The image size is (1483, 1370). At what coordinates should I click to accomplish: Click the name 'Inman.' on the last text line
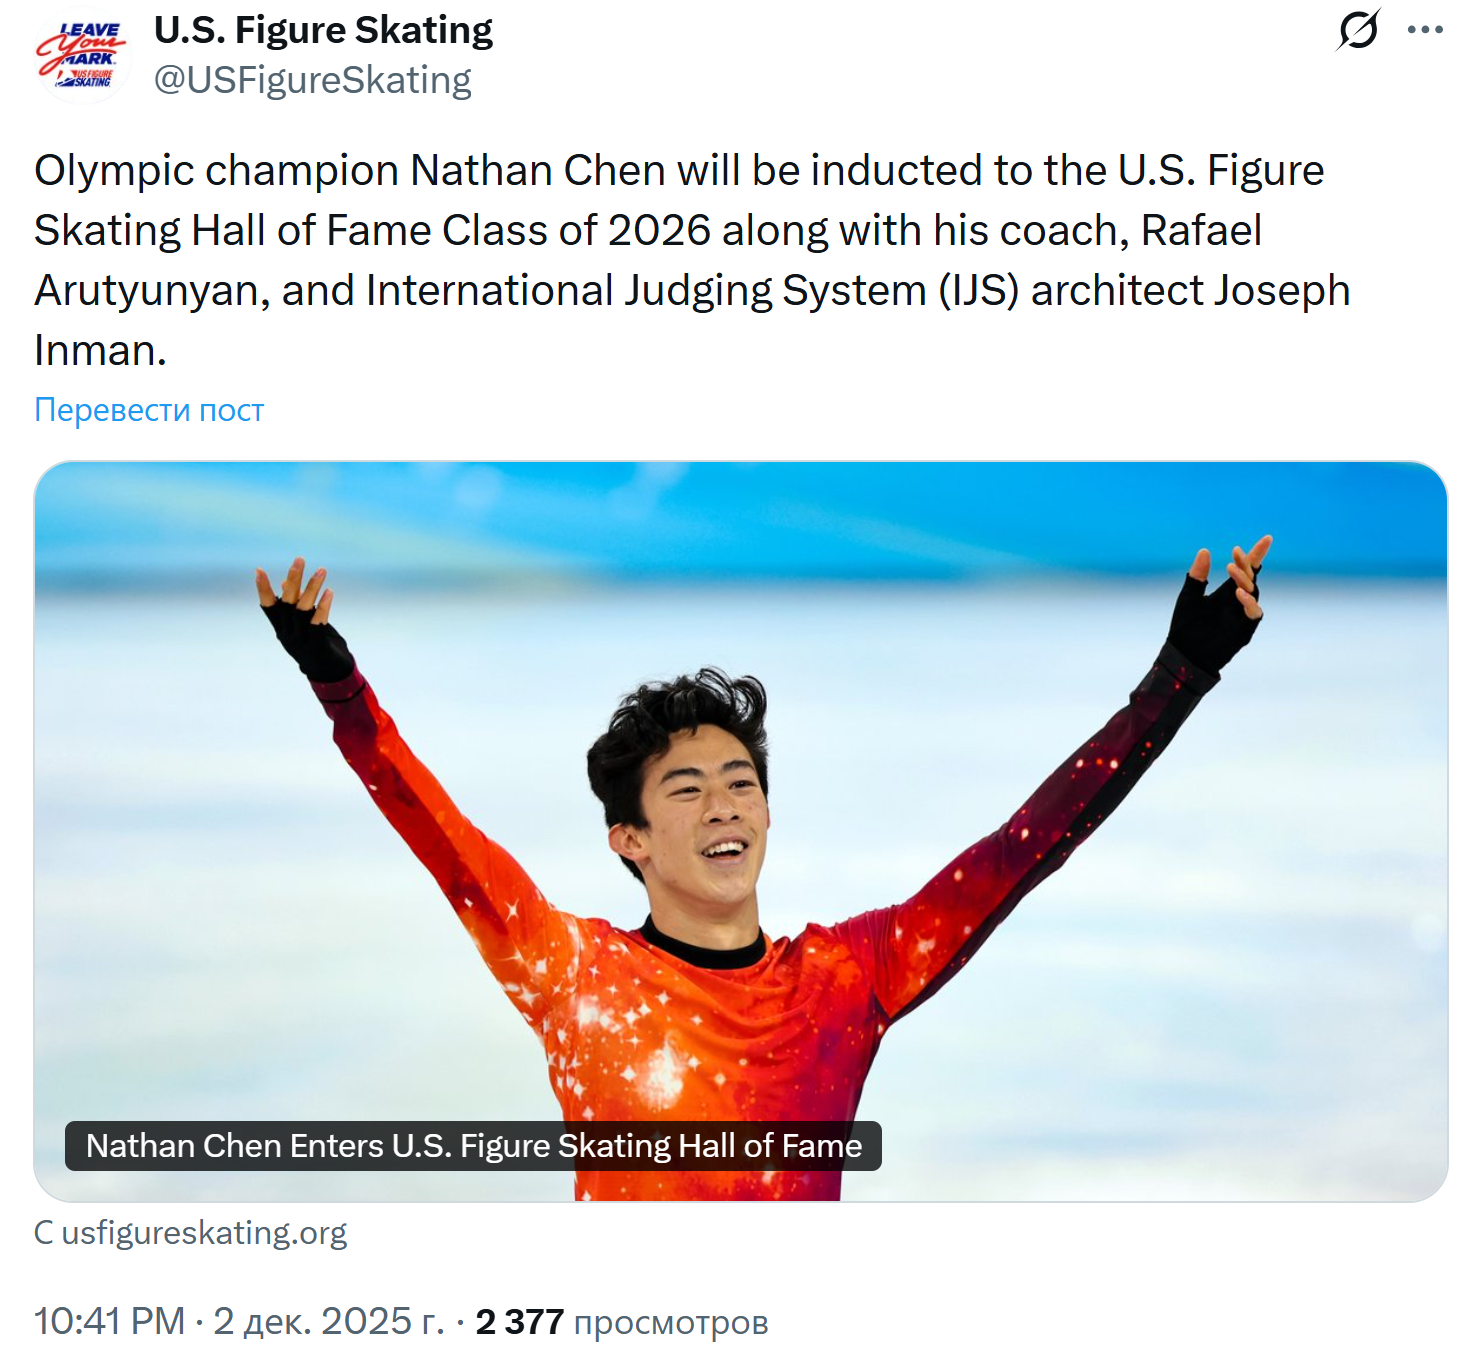click(x=100, y=351)
